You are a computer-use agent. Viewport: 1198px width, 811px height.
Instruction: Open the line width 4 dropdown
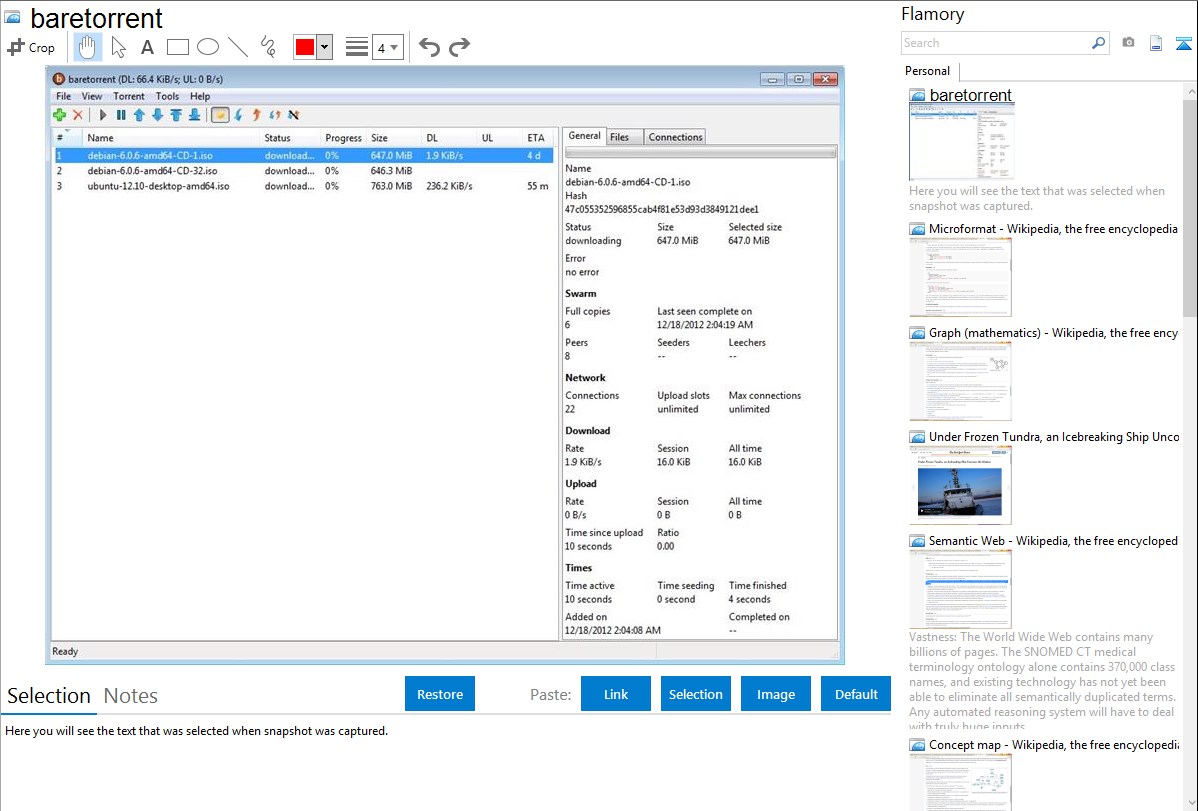pos(388,47)
